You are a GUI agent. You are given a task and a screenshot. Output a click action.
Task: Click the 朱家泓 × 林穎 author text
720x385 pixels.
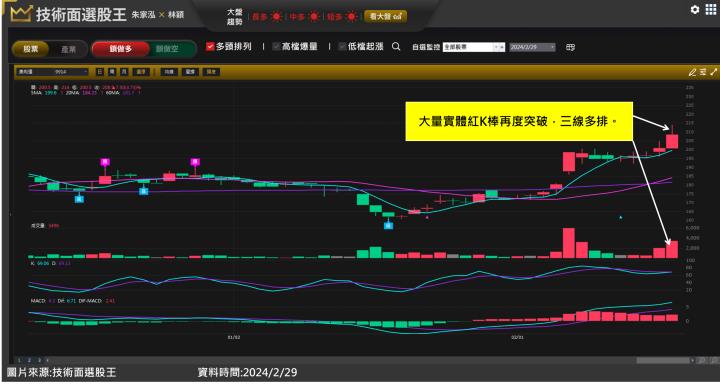click(x=157, y=14)
